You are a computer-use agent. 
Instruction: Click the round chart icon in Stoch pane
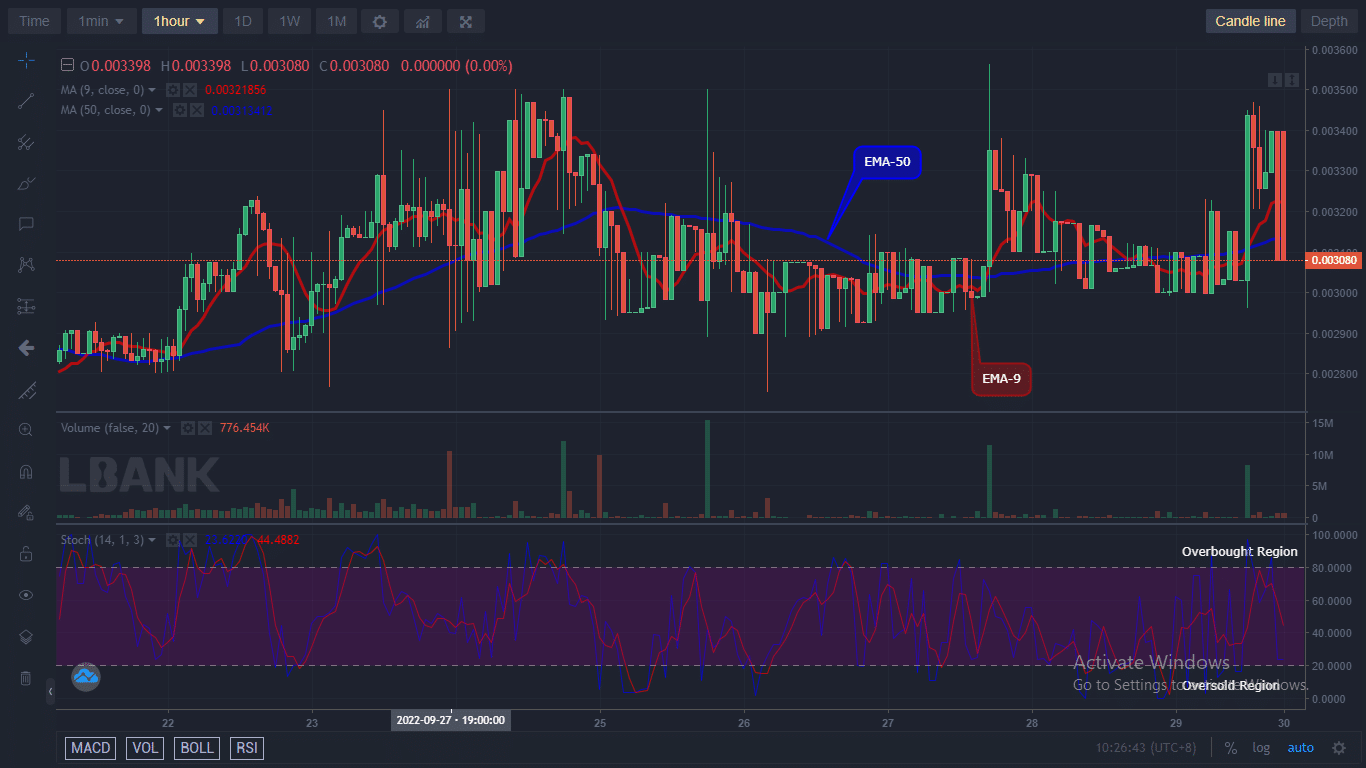coord(86,678)
